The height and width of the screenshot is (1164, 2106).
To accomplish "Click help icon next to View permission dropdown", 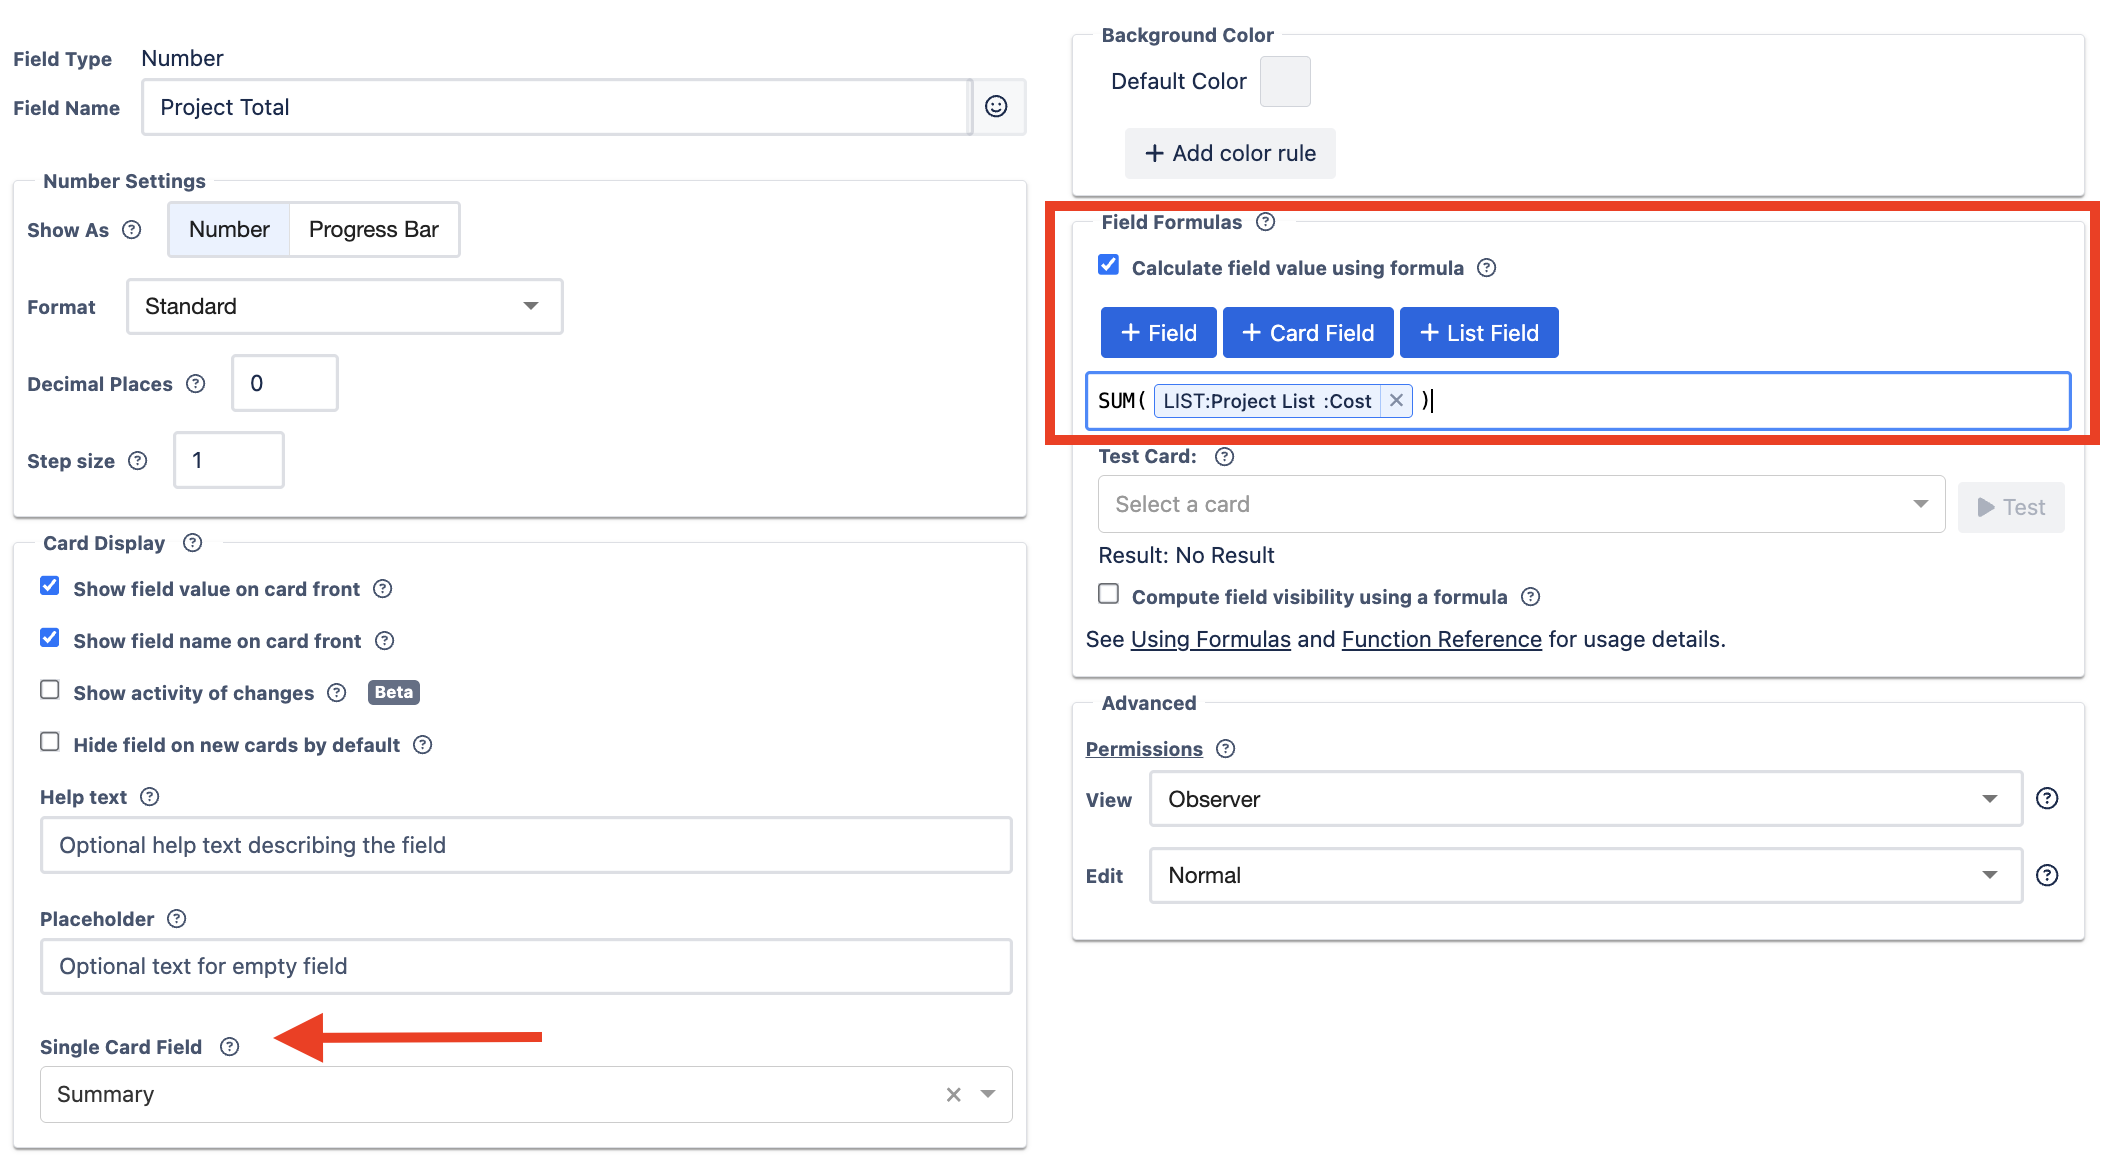I will click(x=2047, y=799).
